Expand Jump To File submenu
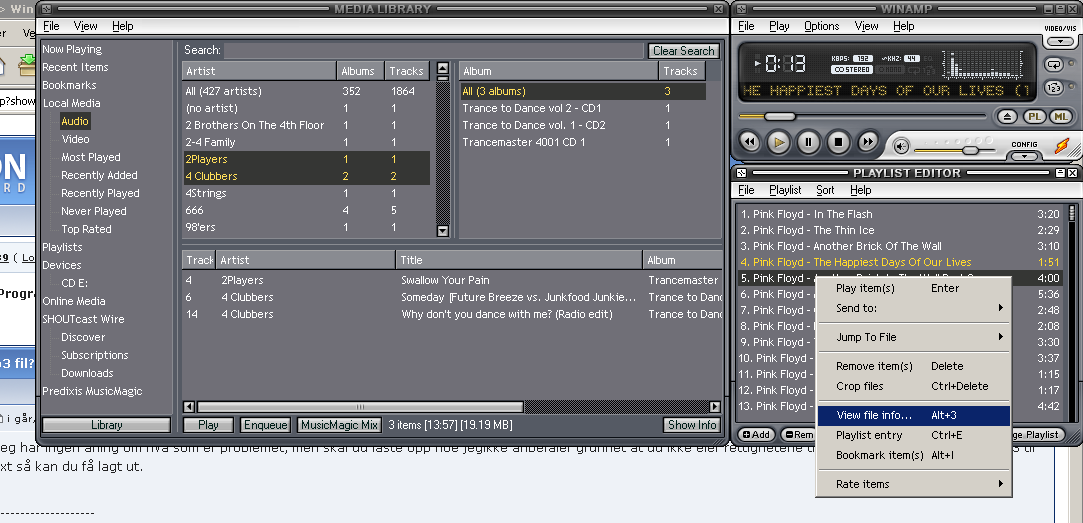1083x523 pixels. click(913, 337)
